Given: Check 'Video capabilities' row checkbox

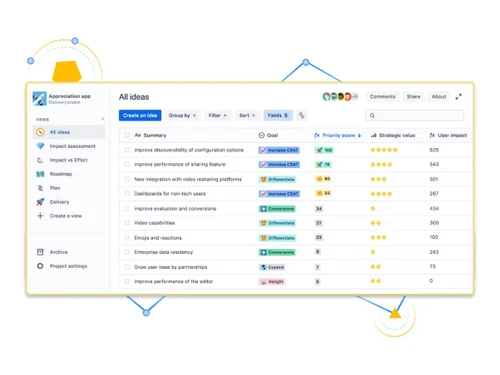Looking at the screenshot, I should click(127, 223).
